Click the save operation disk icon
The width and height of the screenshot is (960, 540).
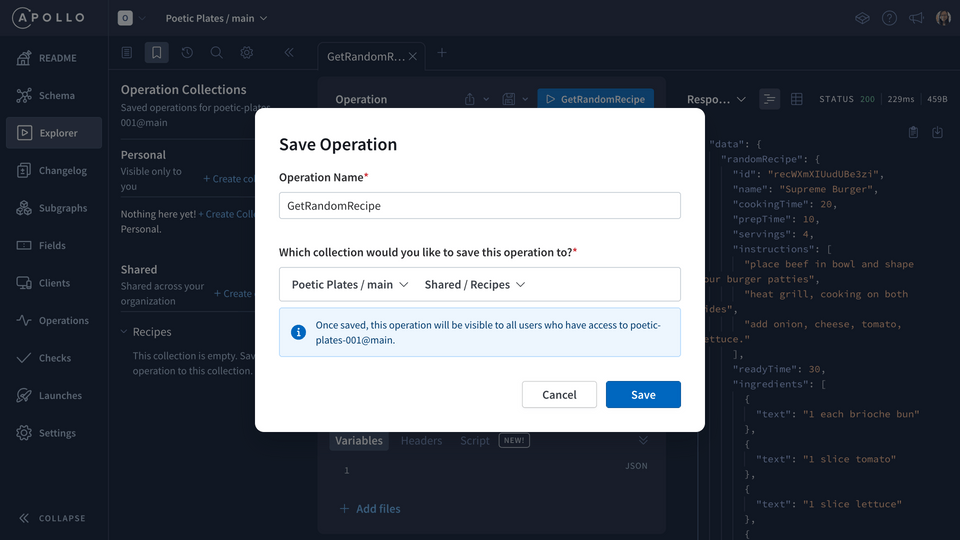point(509,99)
